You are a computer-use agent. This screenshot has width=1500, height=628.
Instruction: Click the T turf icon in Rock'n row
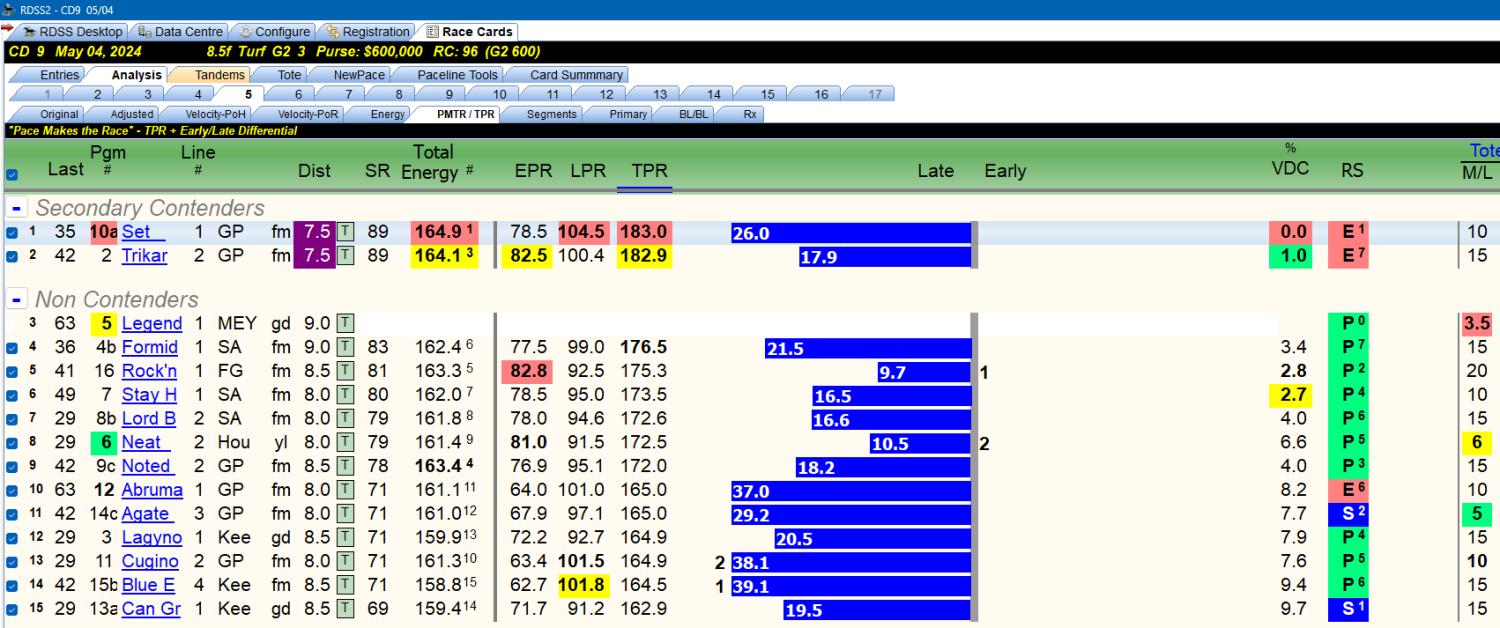click(x=345, y=371)
